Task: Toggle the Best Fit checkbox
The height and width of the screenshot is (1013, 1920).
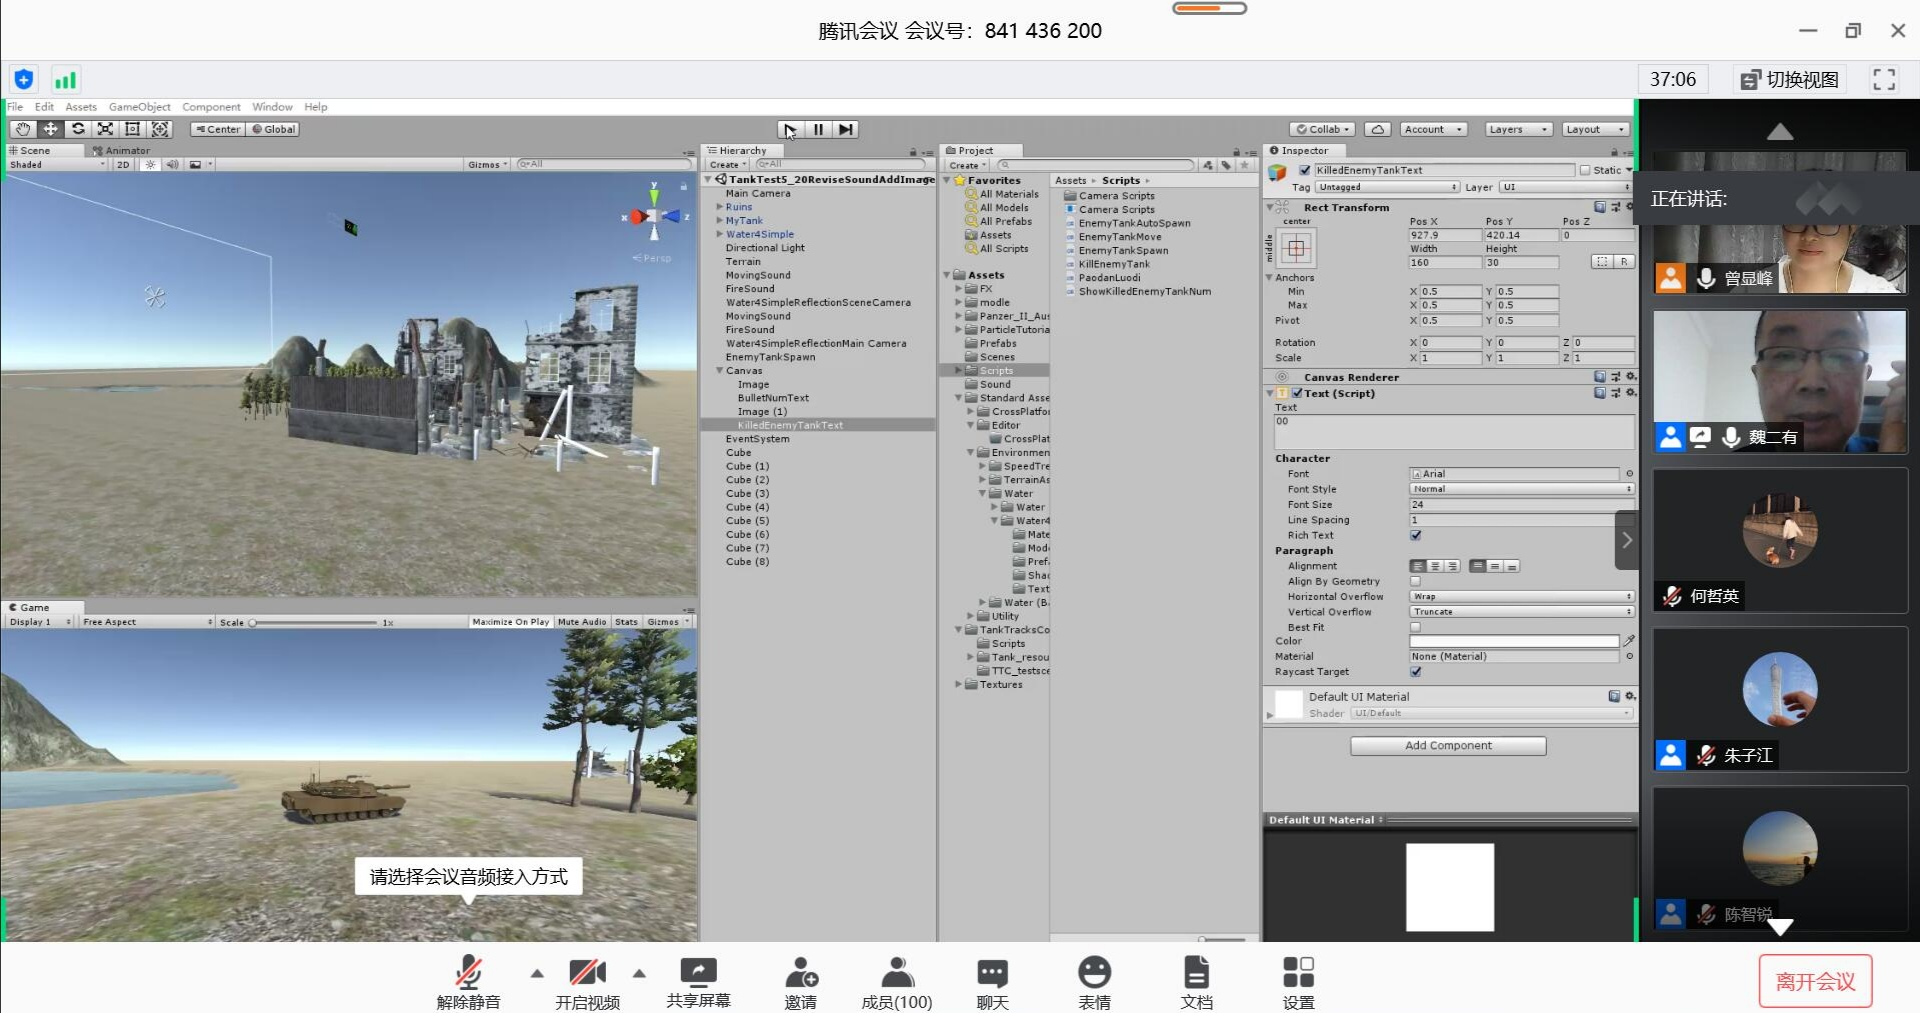Action: tap(1416, 627)
